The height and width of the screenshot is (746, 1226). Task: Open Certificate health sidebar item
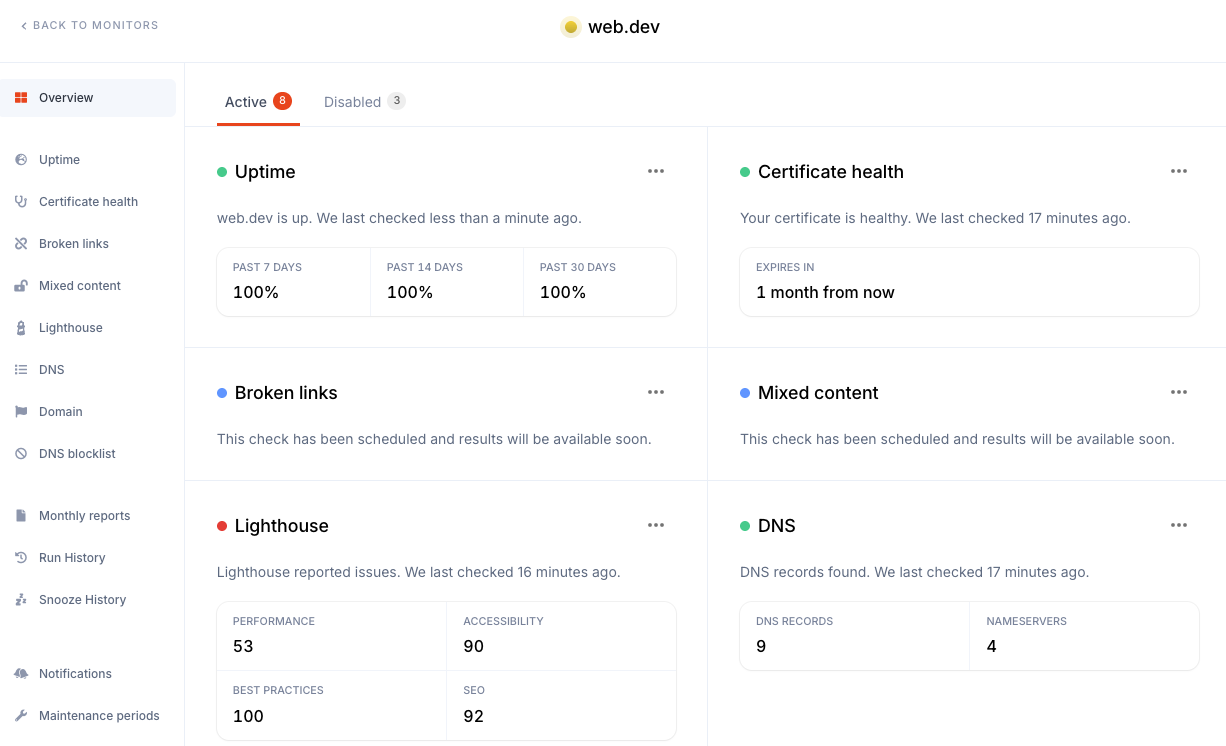[88, 202]
